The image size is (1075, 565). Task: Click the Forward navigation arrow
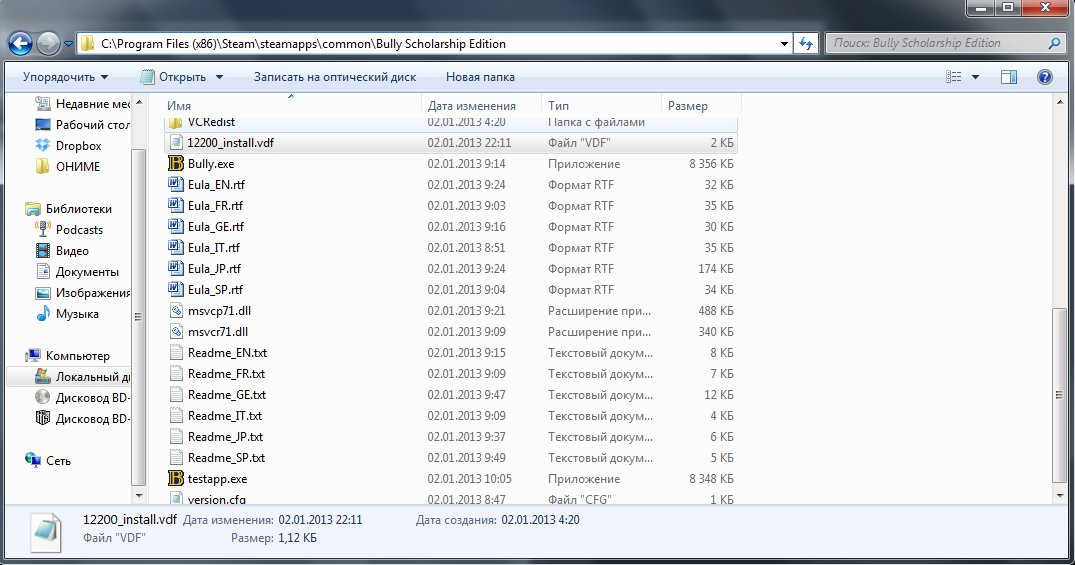click(48, 43)
